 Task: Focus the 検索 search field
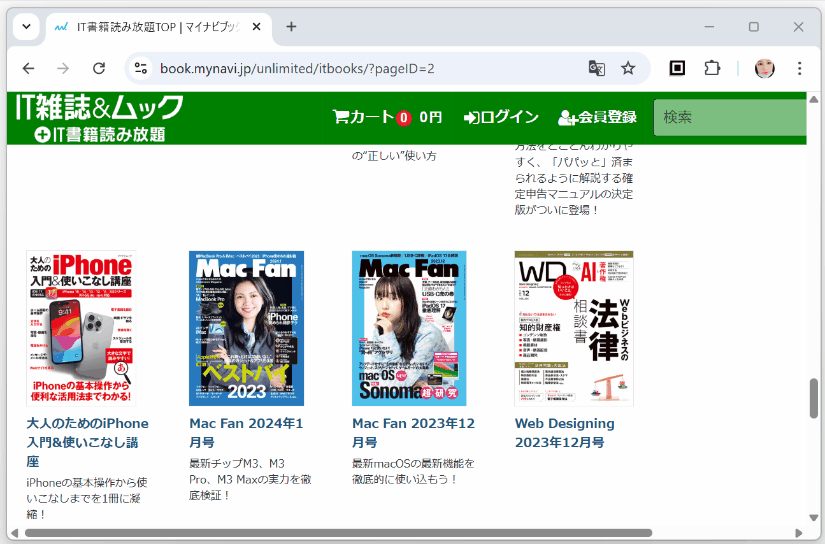[x=729, y=117]
